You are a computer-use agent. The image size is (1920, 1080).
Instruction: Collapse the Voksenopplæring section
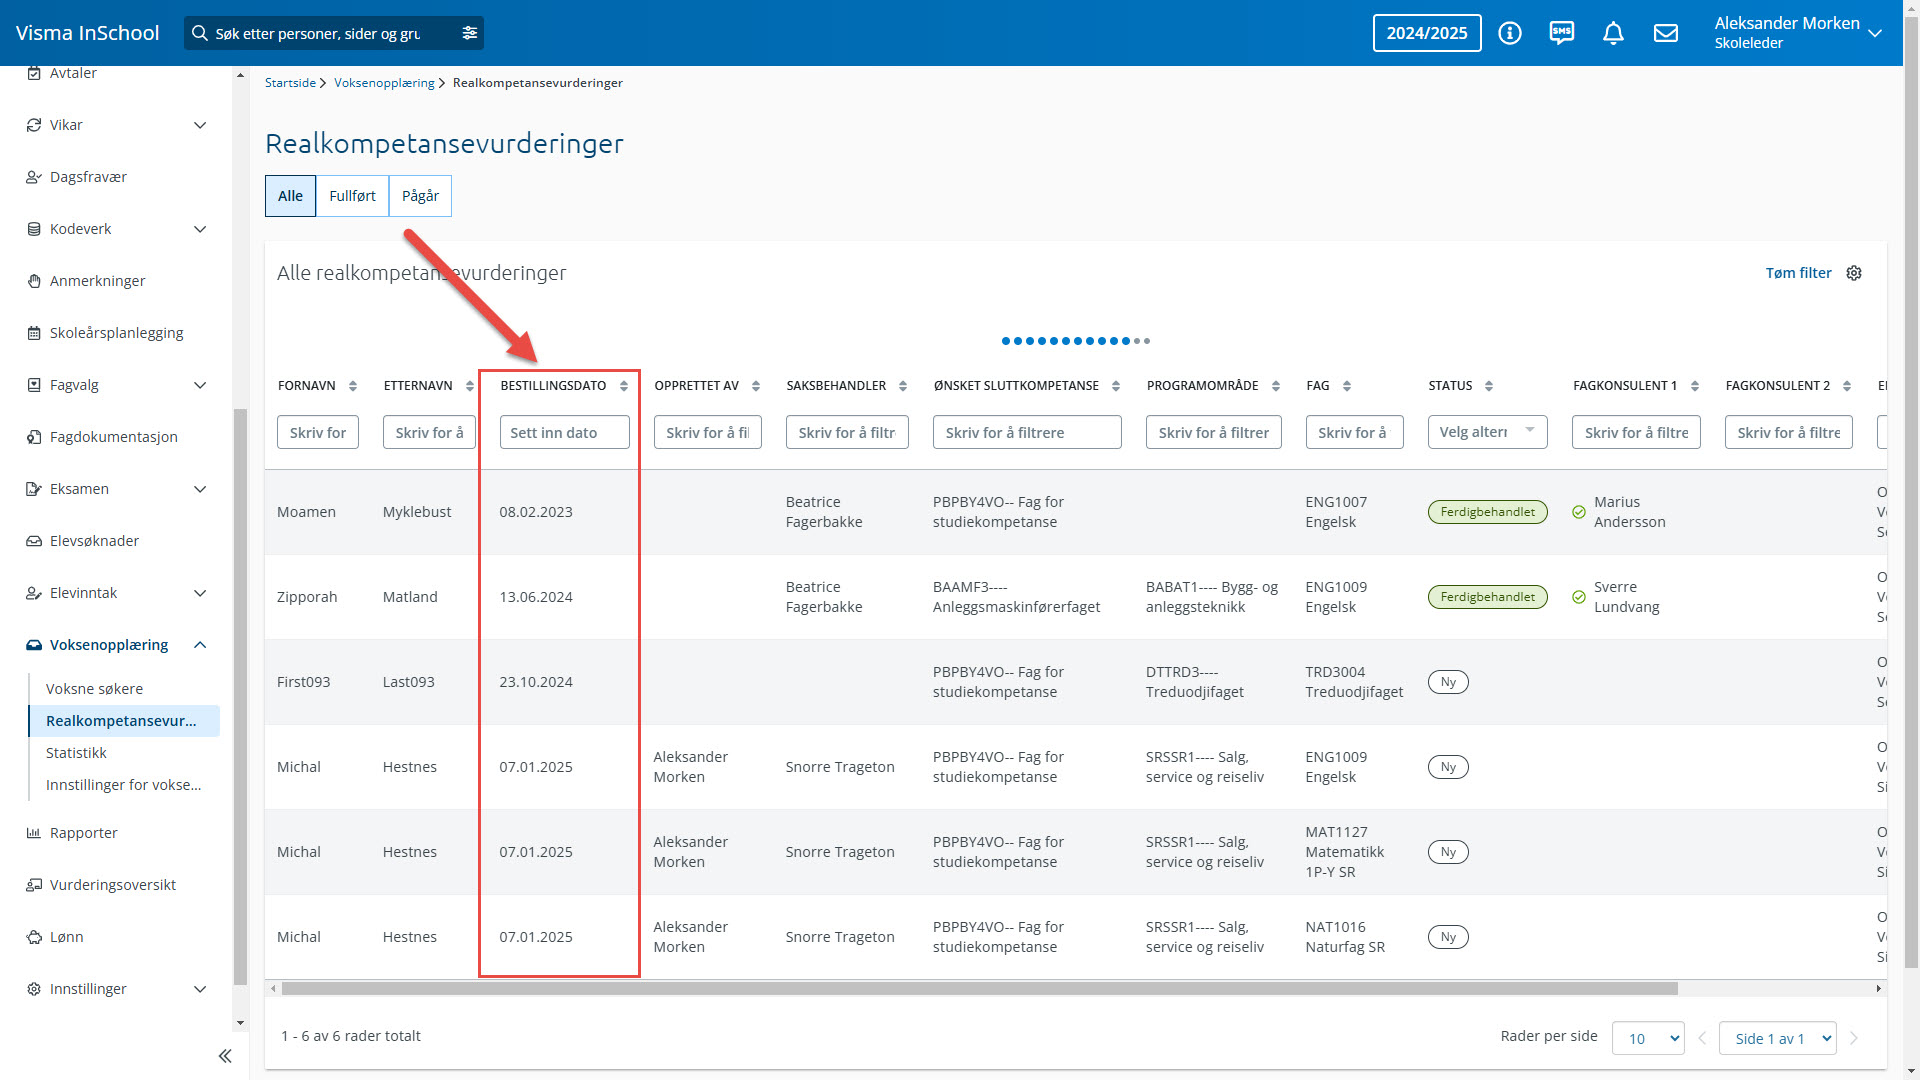200,645
